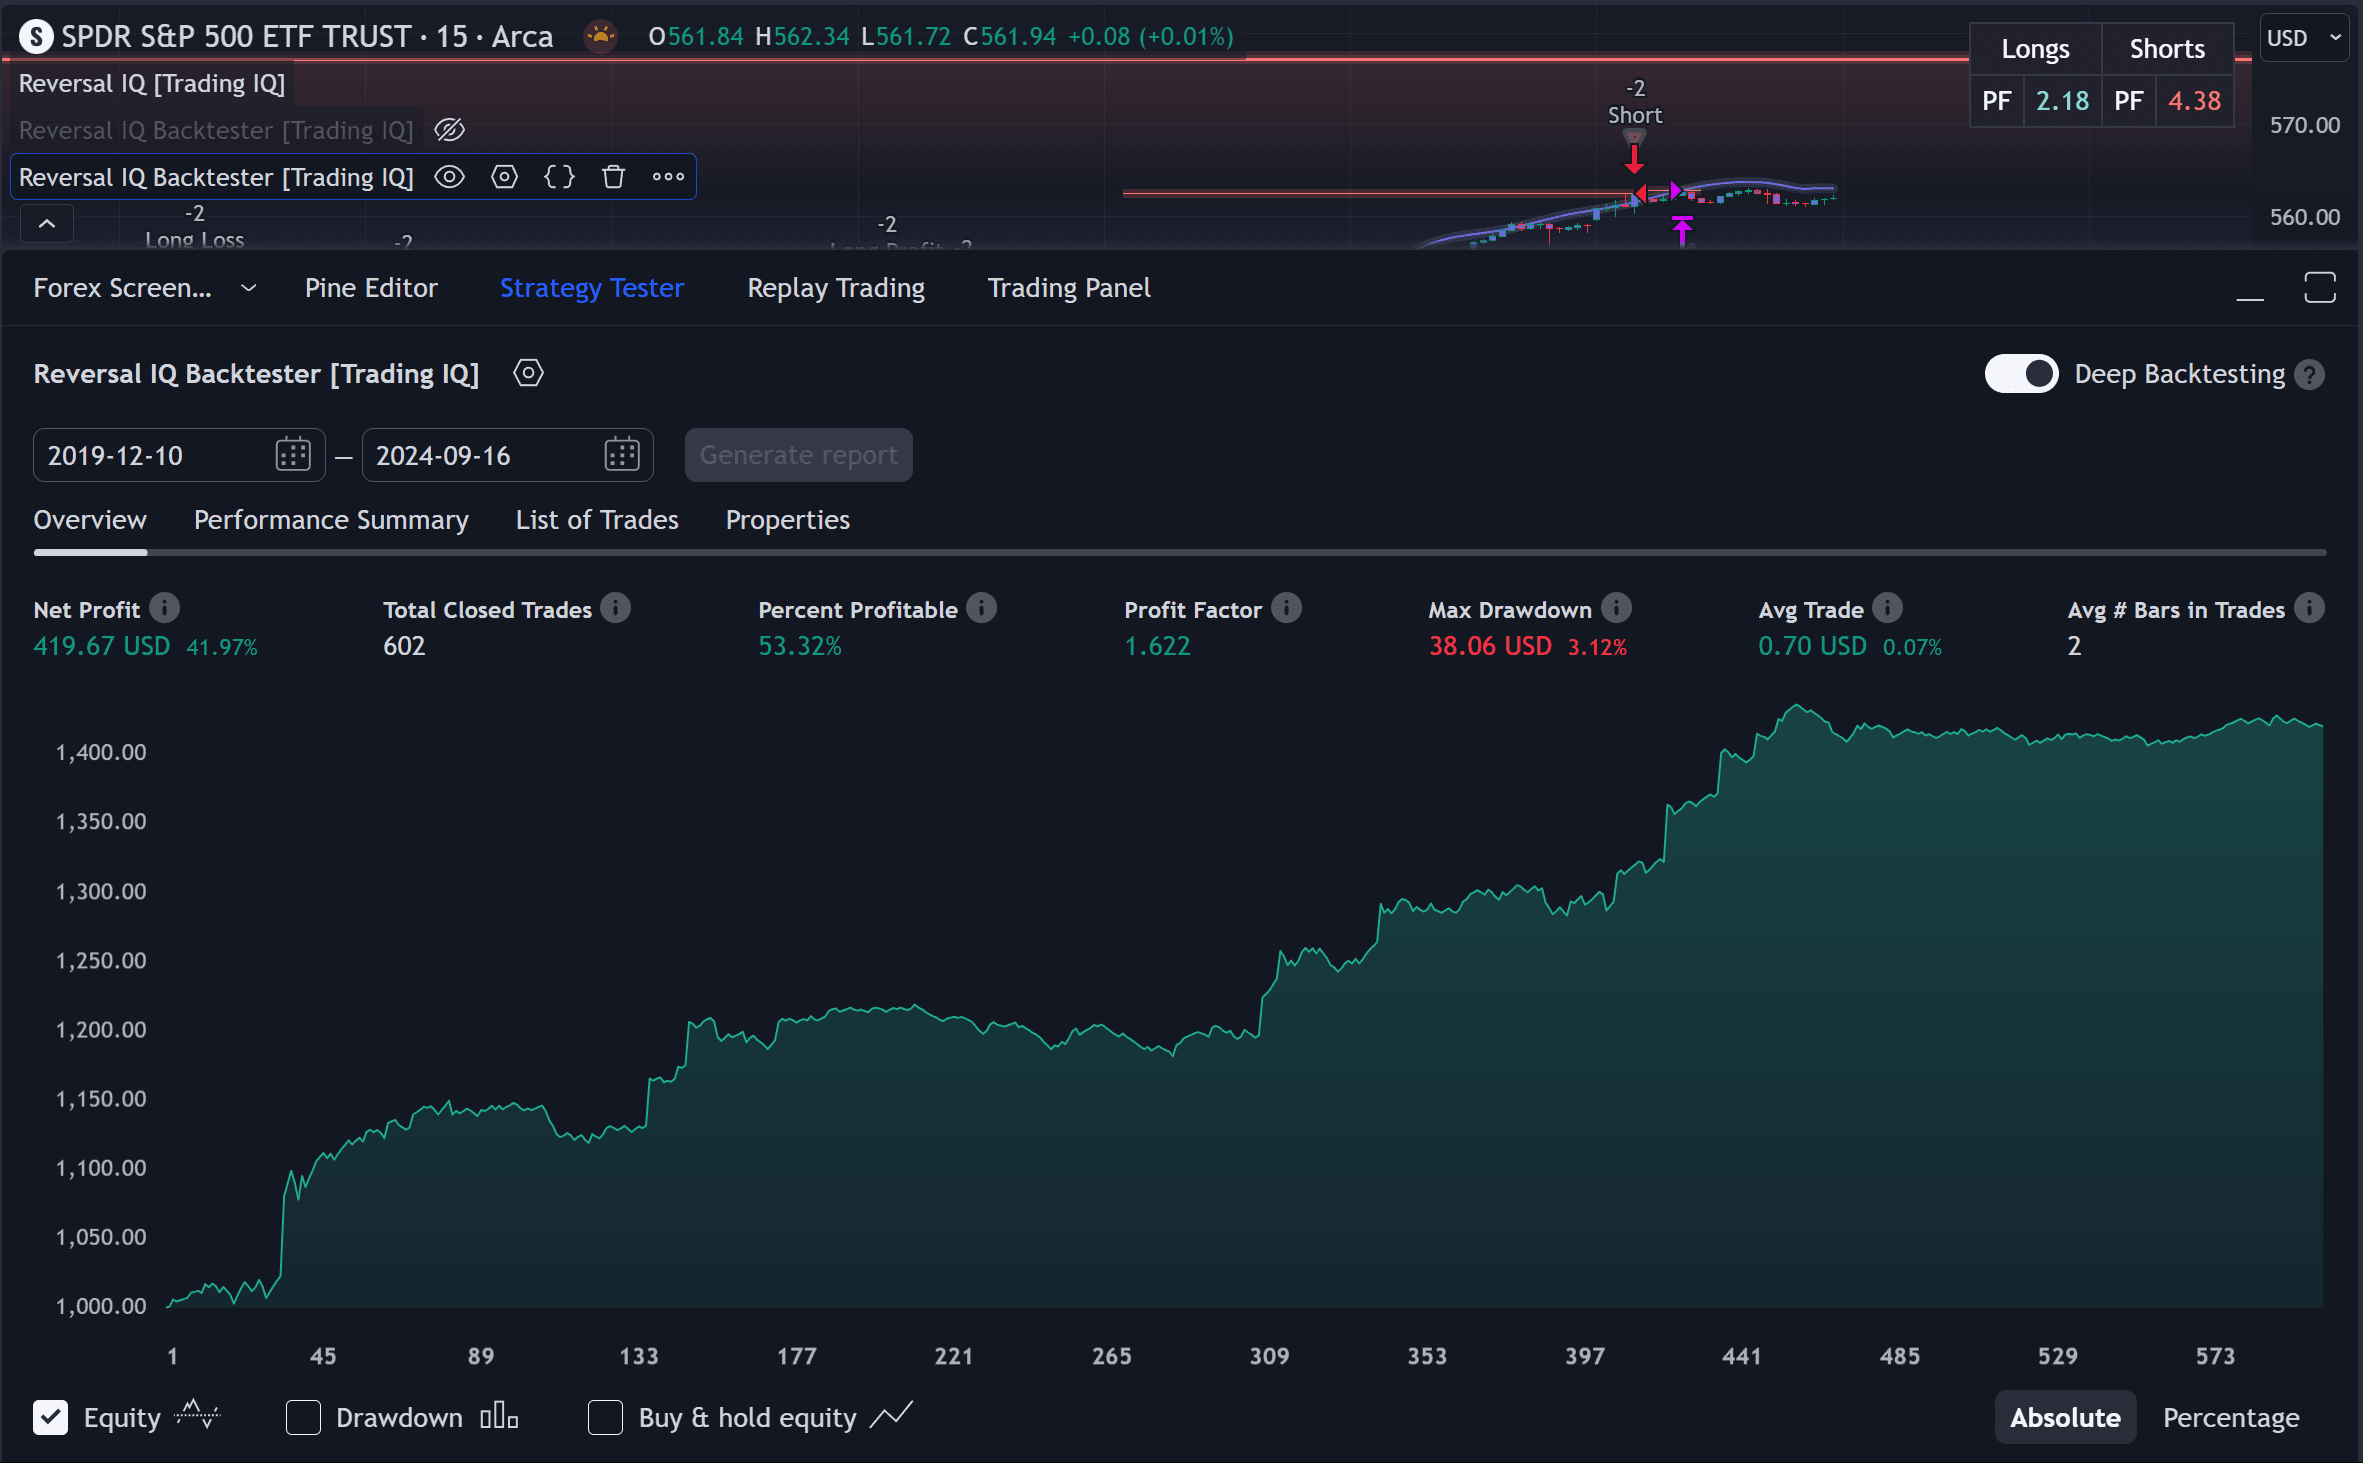Click Avg Trade value 0.70 USD
2363x1463 pixels.
pos(1812,646)
